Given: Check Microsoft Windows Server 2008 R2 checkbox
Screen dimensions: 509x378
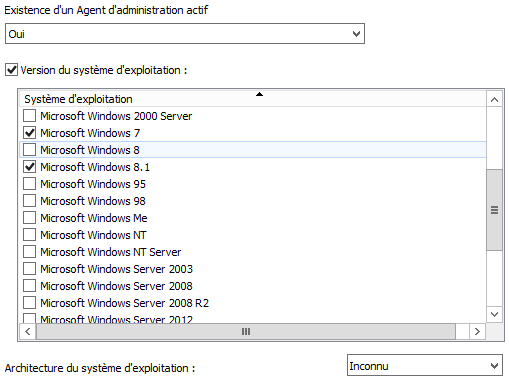Looking at the screenshot, I should pos(29,303).
